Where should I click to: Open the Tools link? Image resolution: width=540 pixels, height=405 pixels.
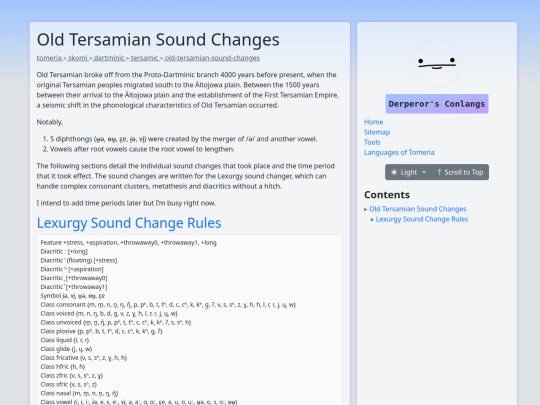(372, 142)
